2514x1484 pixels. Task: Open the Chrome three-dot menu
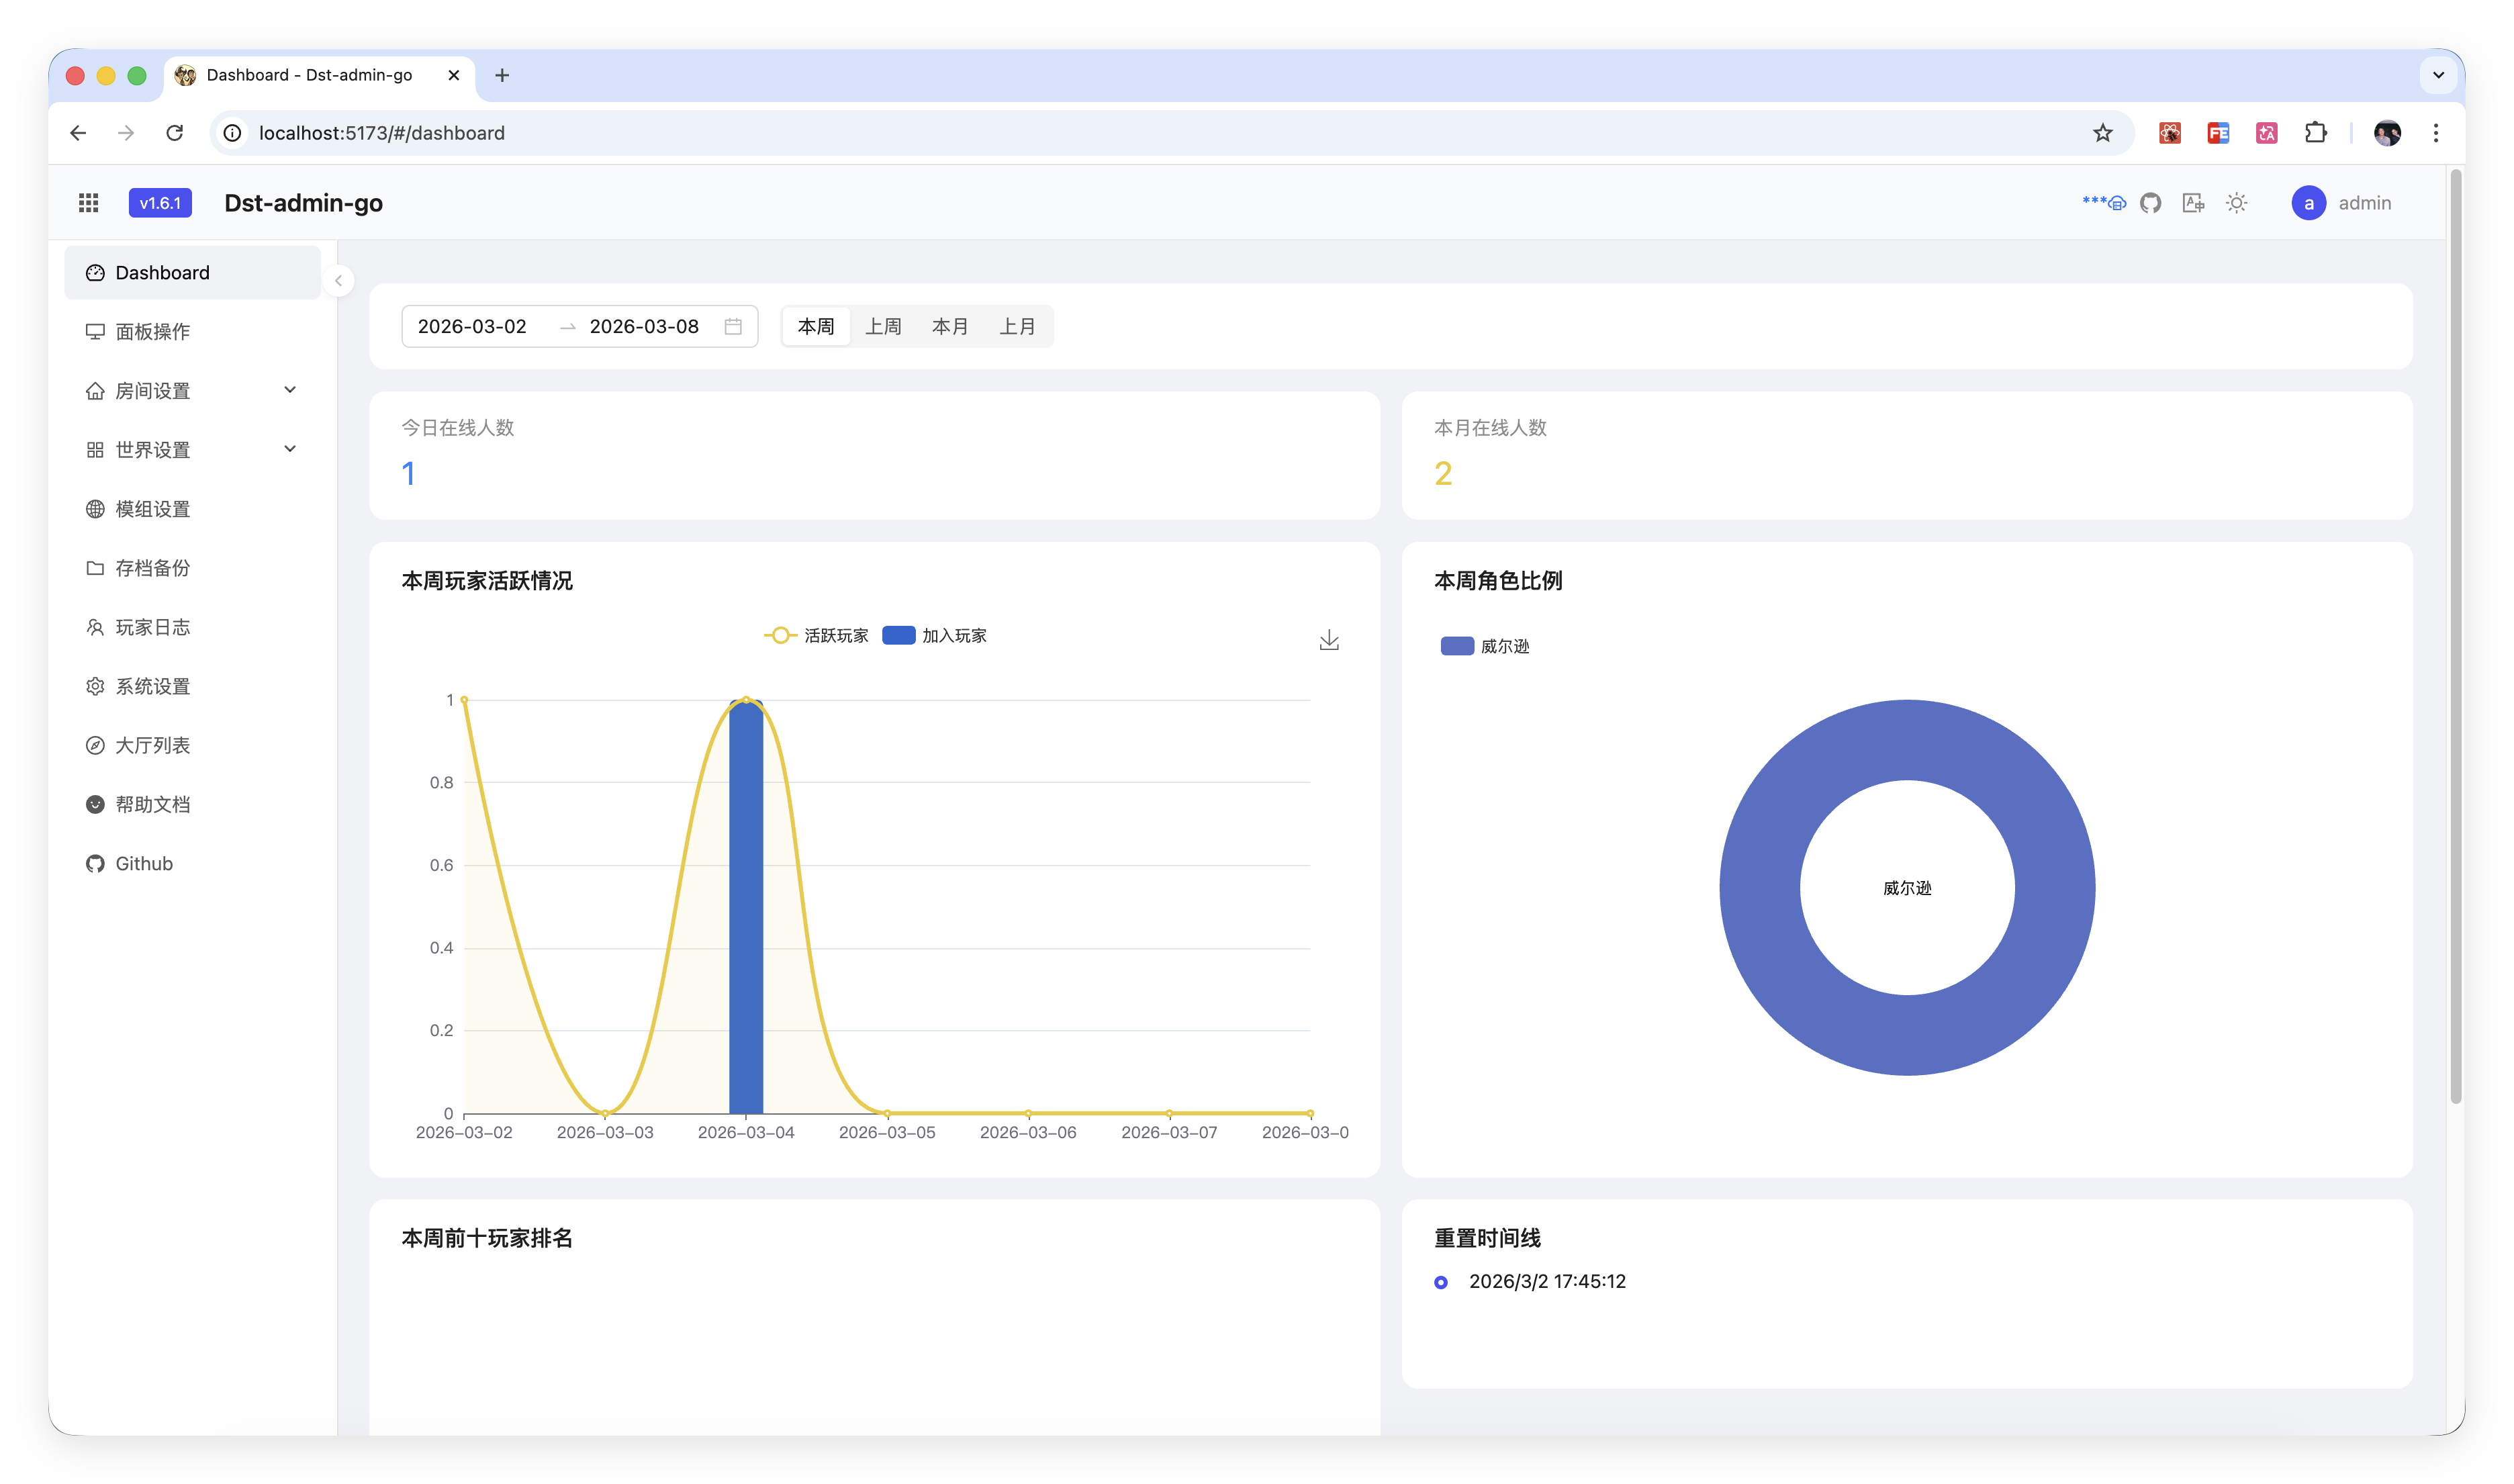click(x=2436, y=133)
